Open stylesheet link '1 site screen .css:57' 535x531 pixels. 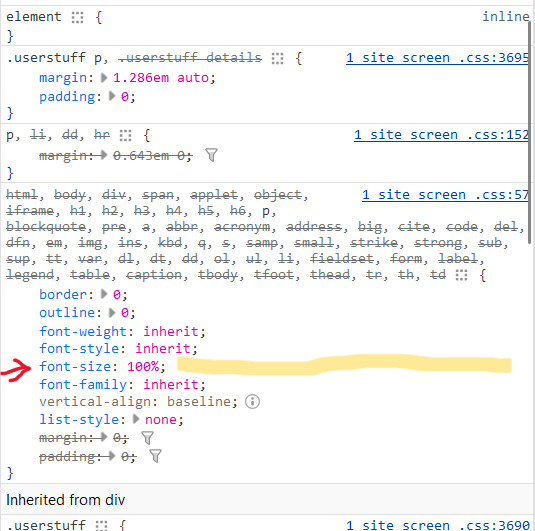[x=446, y=195]
